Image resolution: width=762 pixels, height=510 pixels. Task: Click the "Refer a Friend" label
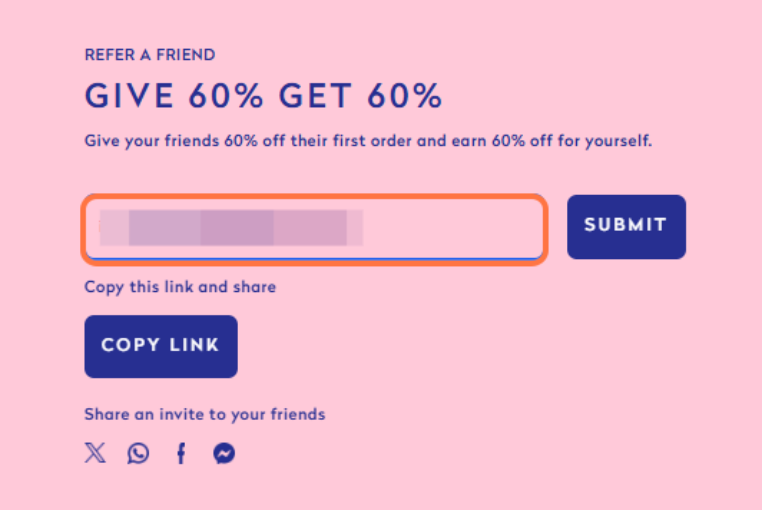(150, 55)
